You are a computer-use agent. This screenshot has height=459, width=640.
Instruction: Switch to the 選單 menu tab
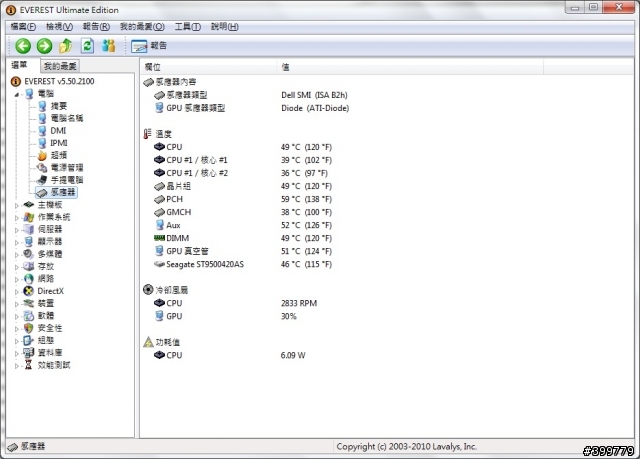[19, 65]
